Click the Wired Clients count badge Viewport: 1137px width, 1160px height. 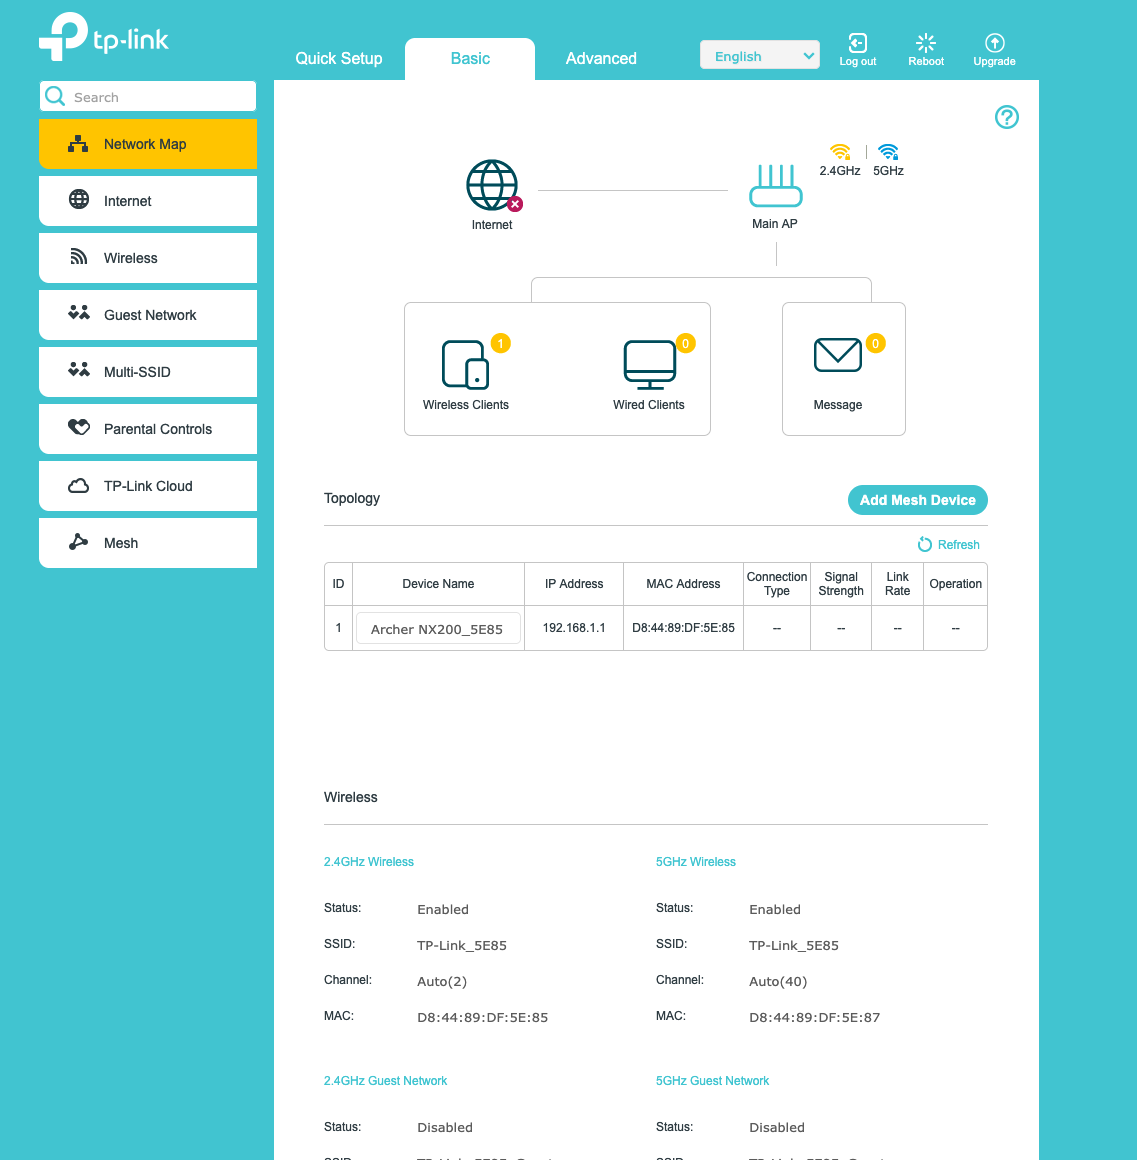[686, 343]
